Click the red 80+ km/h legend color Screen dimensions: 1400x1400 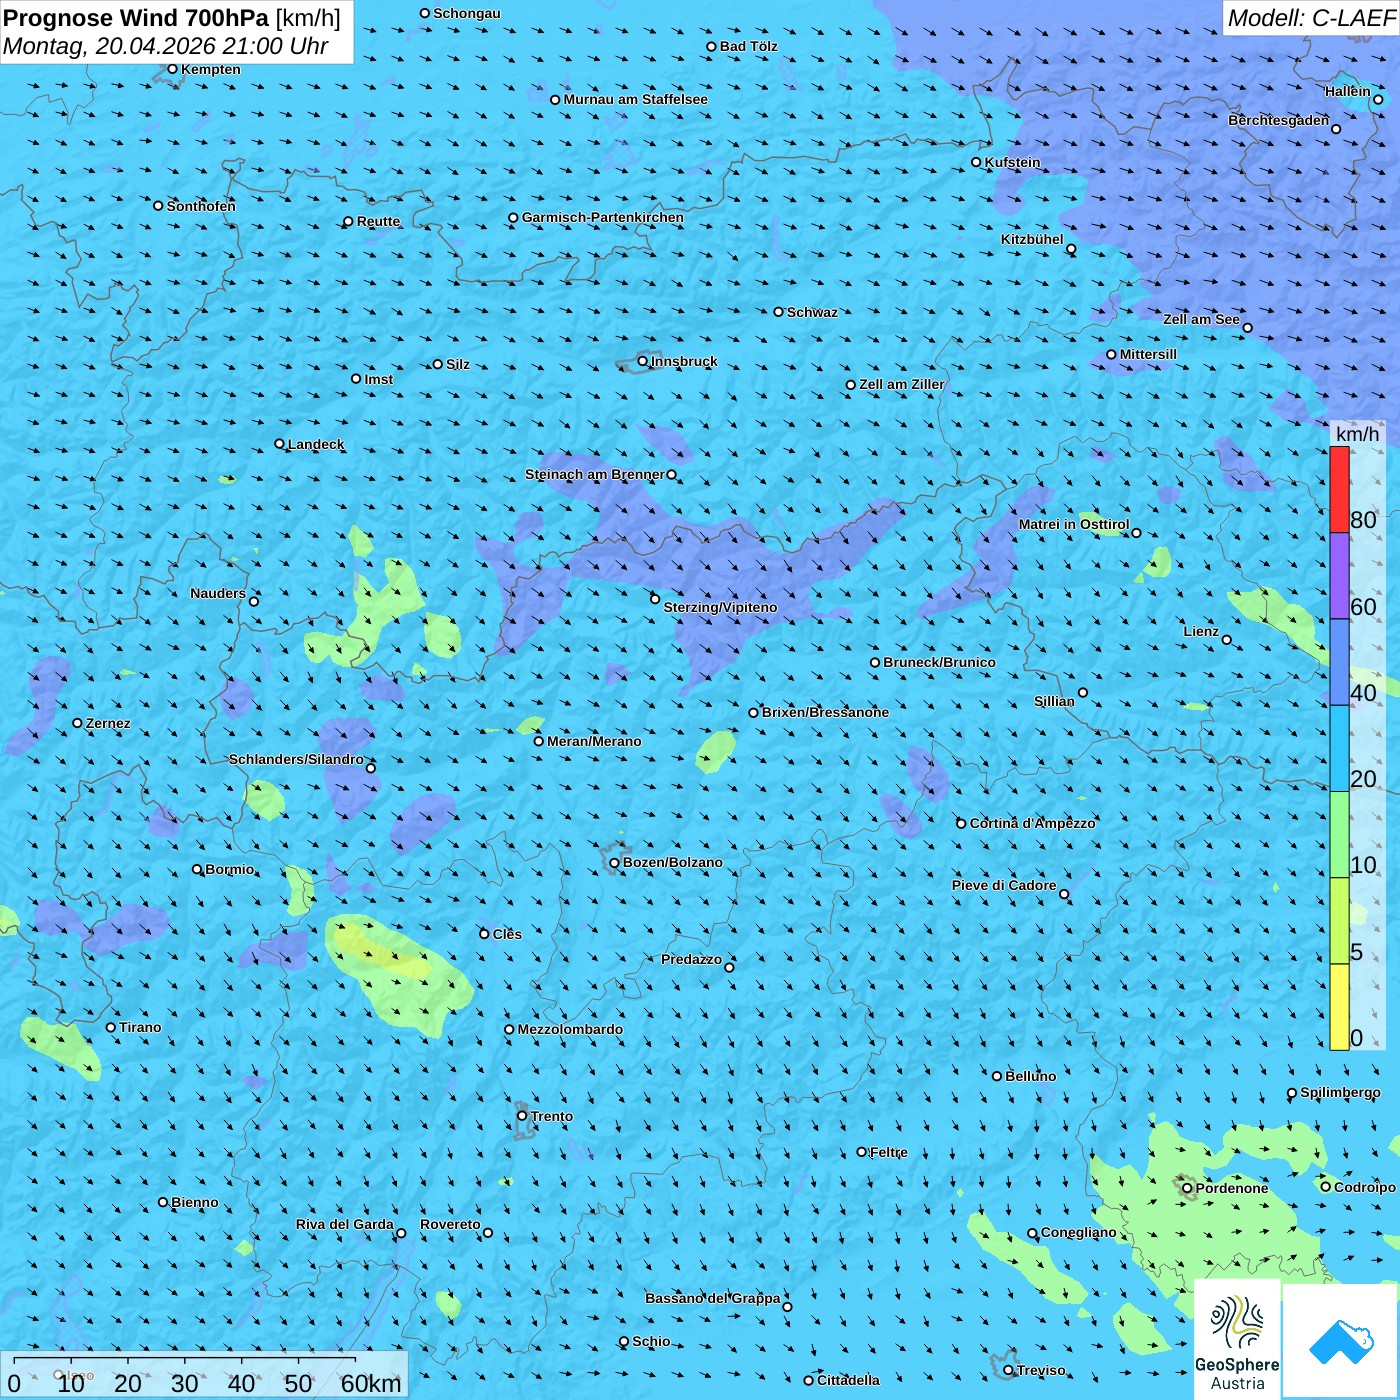click(x=1339, y=490)
